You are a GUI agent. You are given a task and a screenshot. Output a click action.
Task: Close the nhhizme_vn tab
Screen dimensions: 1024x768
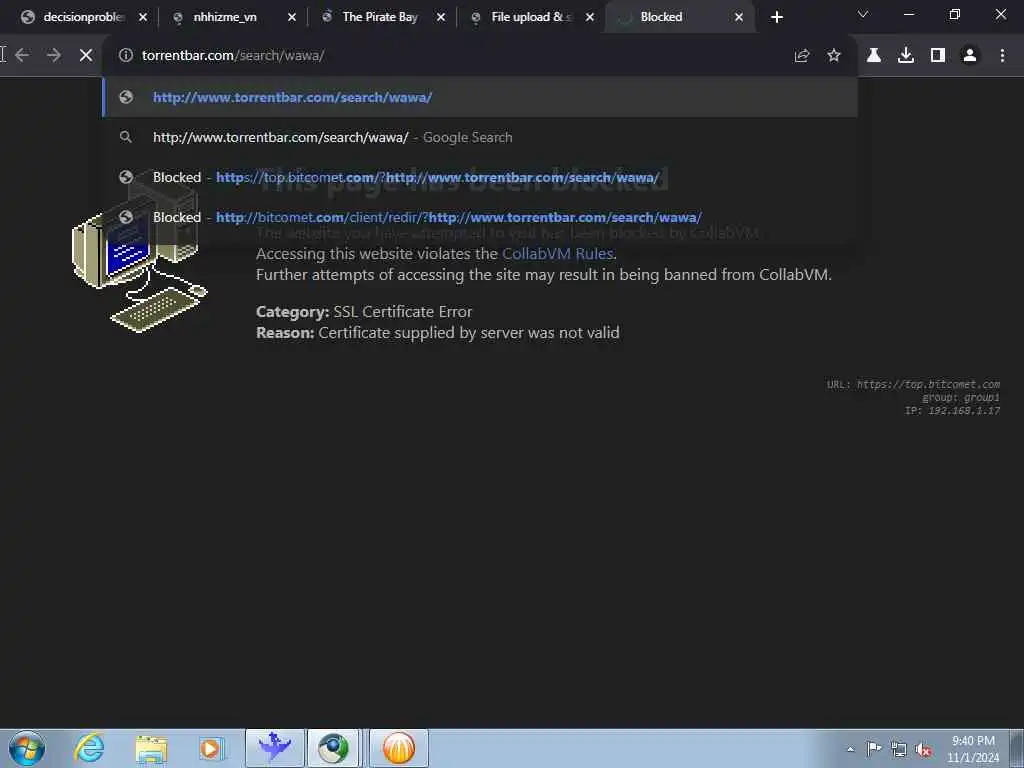point(292,18)
